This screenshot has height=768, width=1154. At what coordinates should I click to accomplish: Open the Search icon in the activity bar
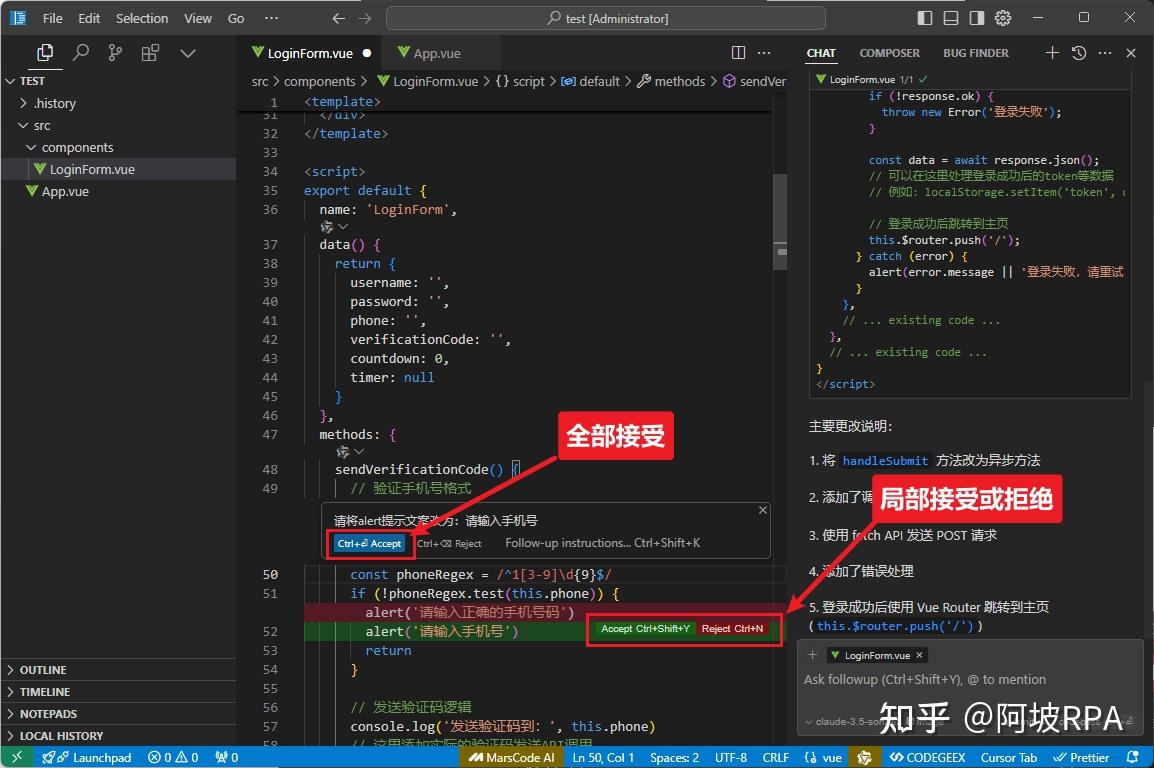click(80, 52)
